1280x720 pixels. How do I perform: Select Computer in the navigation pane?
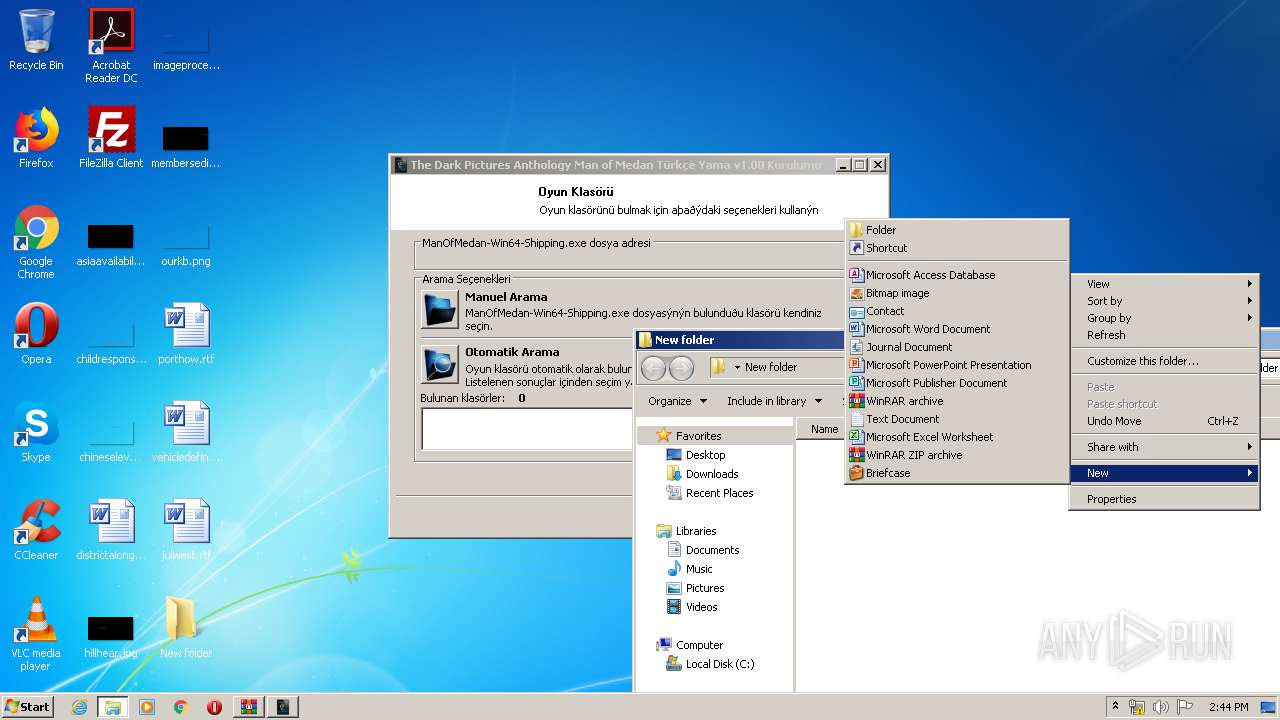699,645
